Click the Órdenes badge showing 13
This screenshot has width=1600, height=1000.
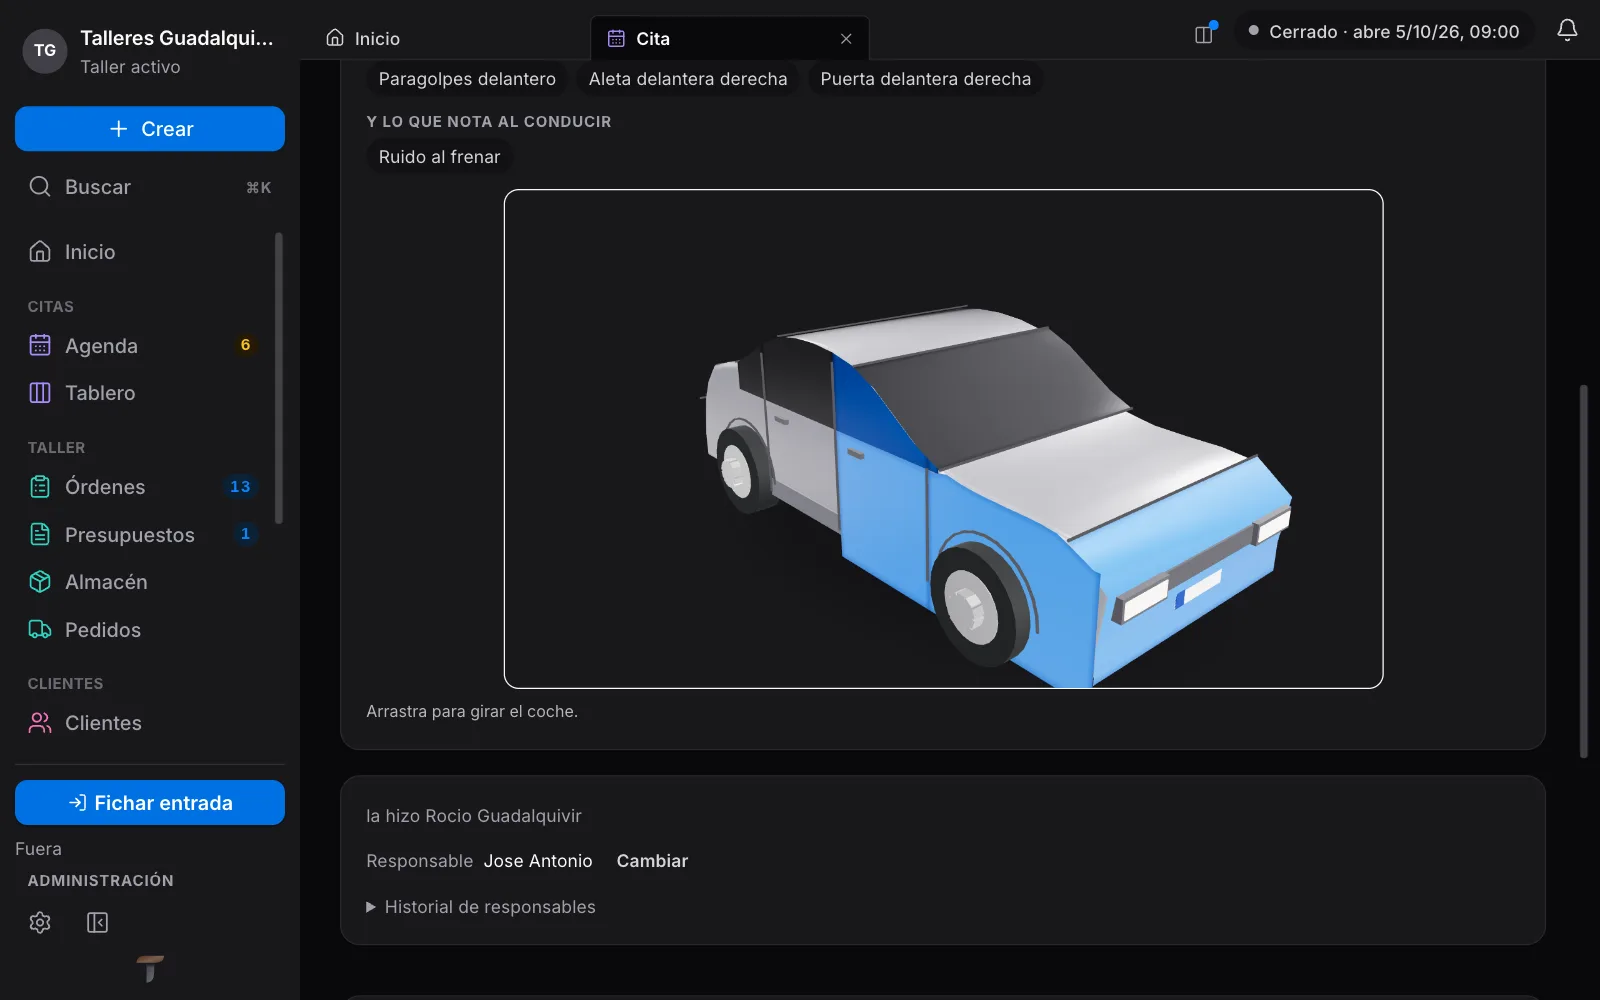[x=240, y=487]
